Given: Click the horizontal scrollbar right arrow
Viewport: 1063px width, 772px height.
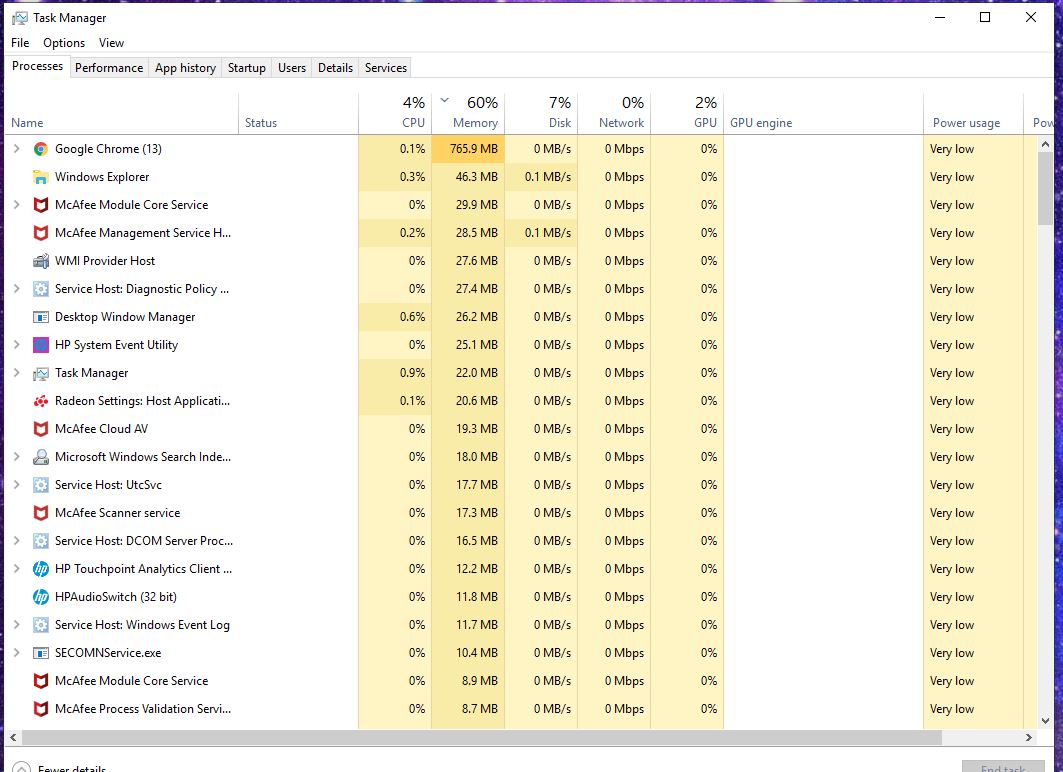Looking at the screenshot, I should coord(1029,737).
